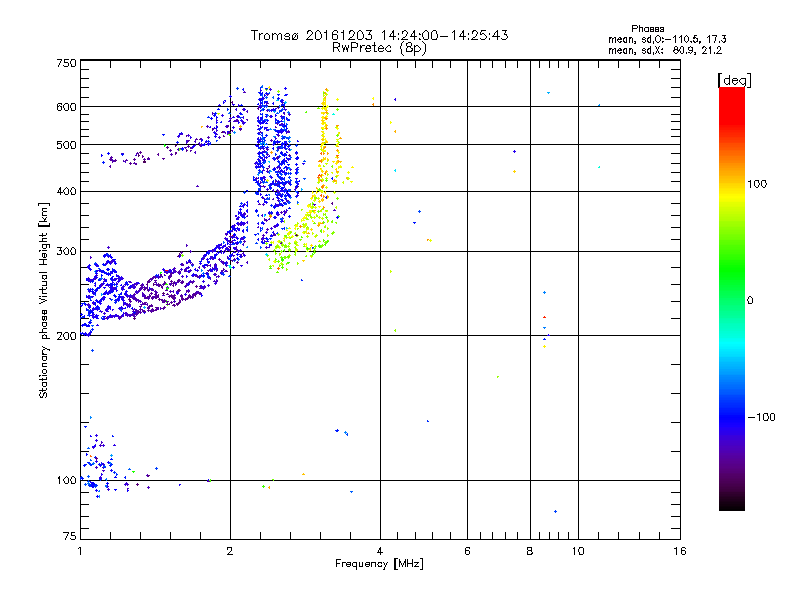
Task: Click the y-axis tick label "750"
Action: pos(66,63)
